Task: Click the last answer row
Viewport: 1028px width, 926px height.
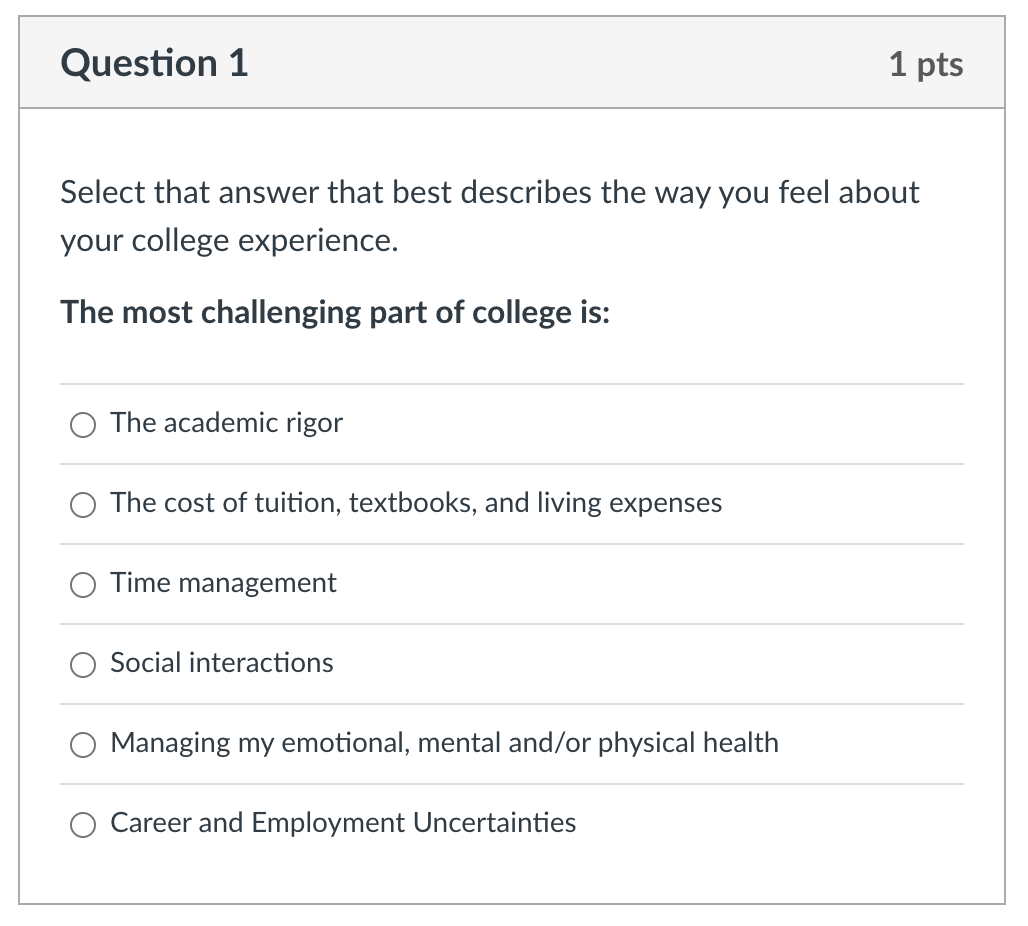Action: [x=512, y=824]
